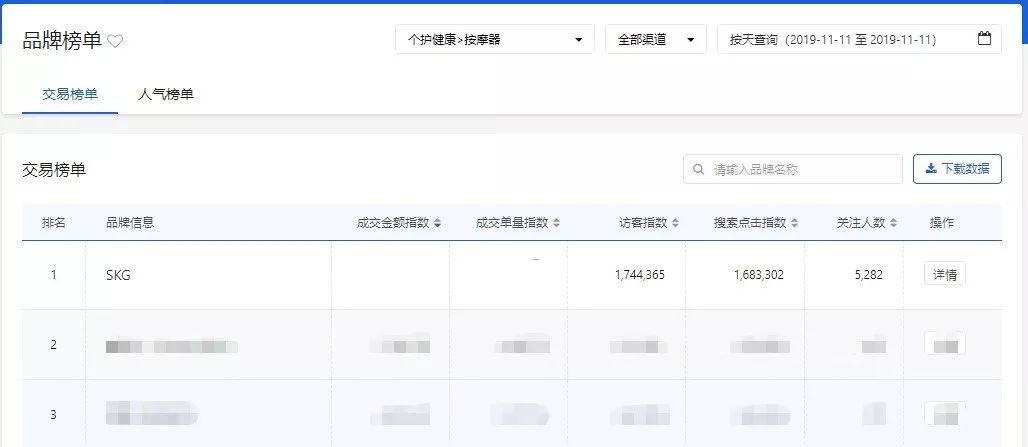1028x447 pixels.
Task: Favorite the 品牌榜单 page with heart icon
Action: tap(115, 41)
